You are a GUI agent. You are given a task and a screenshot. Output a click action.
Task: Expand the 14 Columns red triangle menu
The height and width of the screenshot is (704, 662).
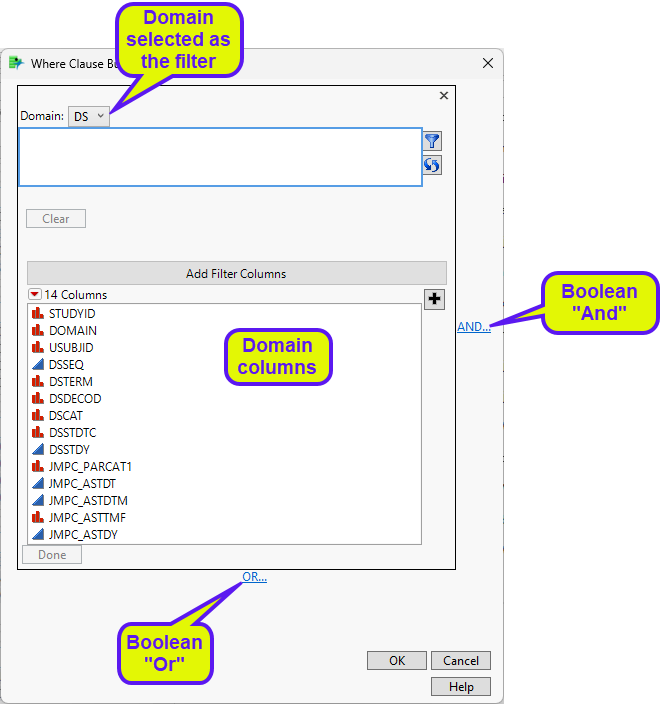pyautogui.click(x=35, y=295)
